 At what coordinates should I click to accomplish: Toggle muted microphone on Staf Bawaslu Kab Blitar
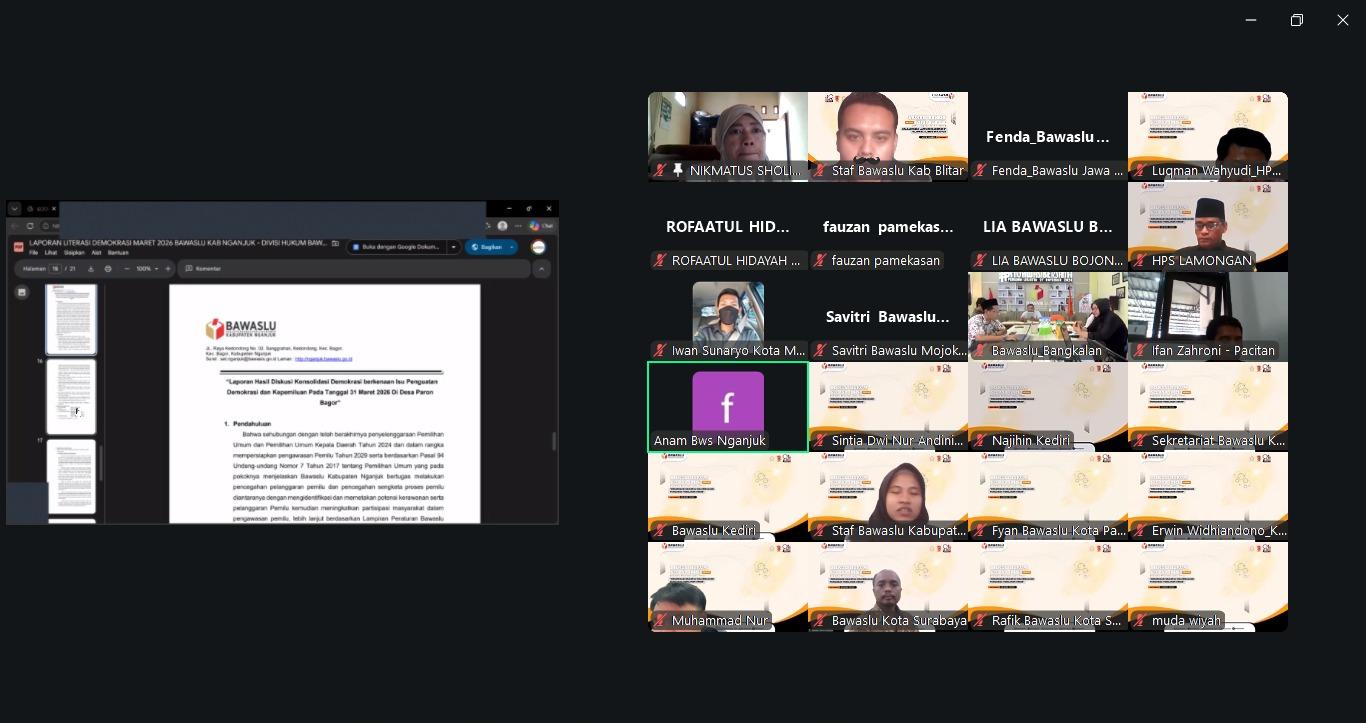(x=820, y=171)
